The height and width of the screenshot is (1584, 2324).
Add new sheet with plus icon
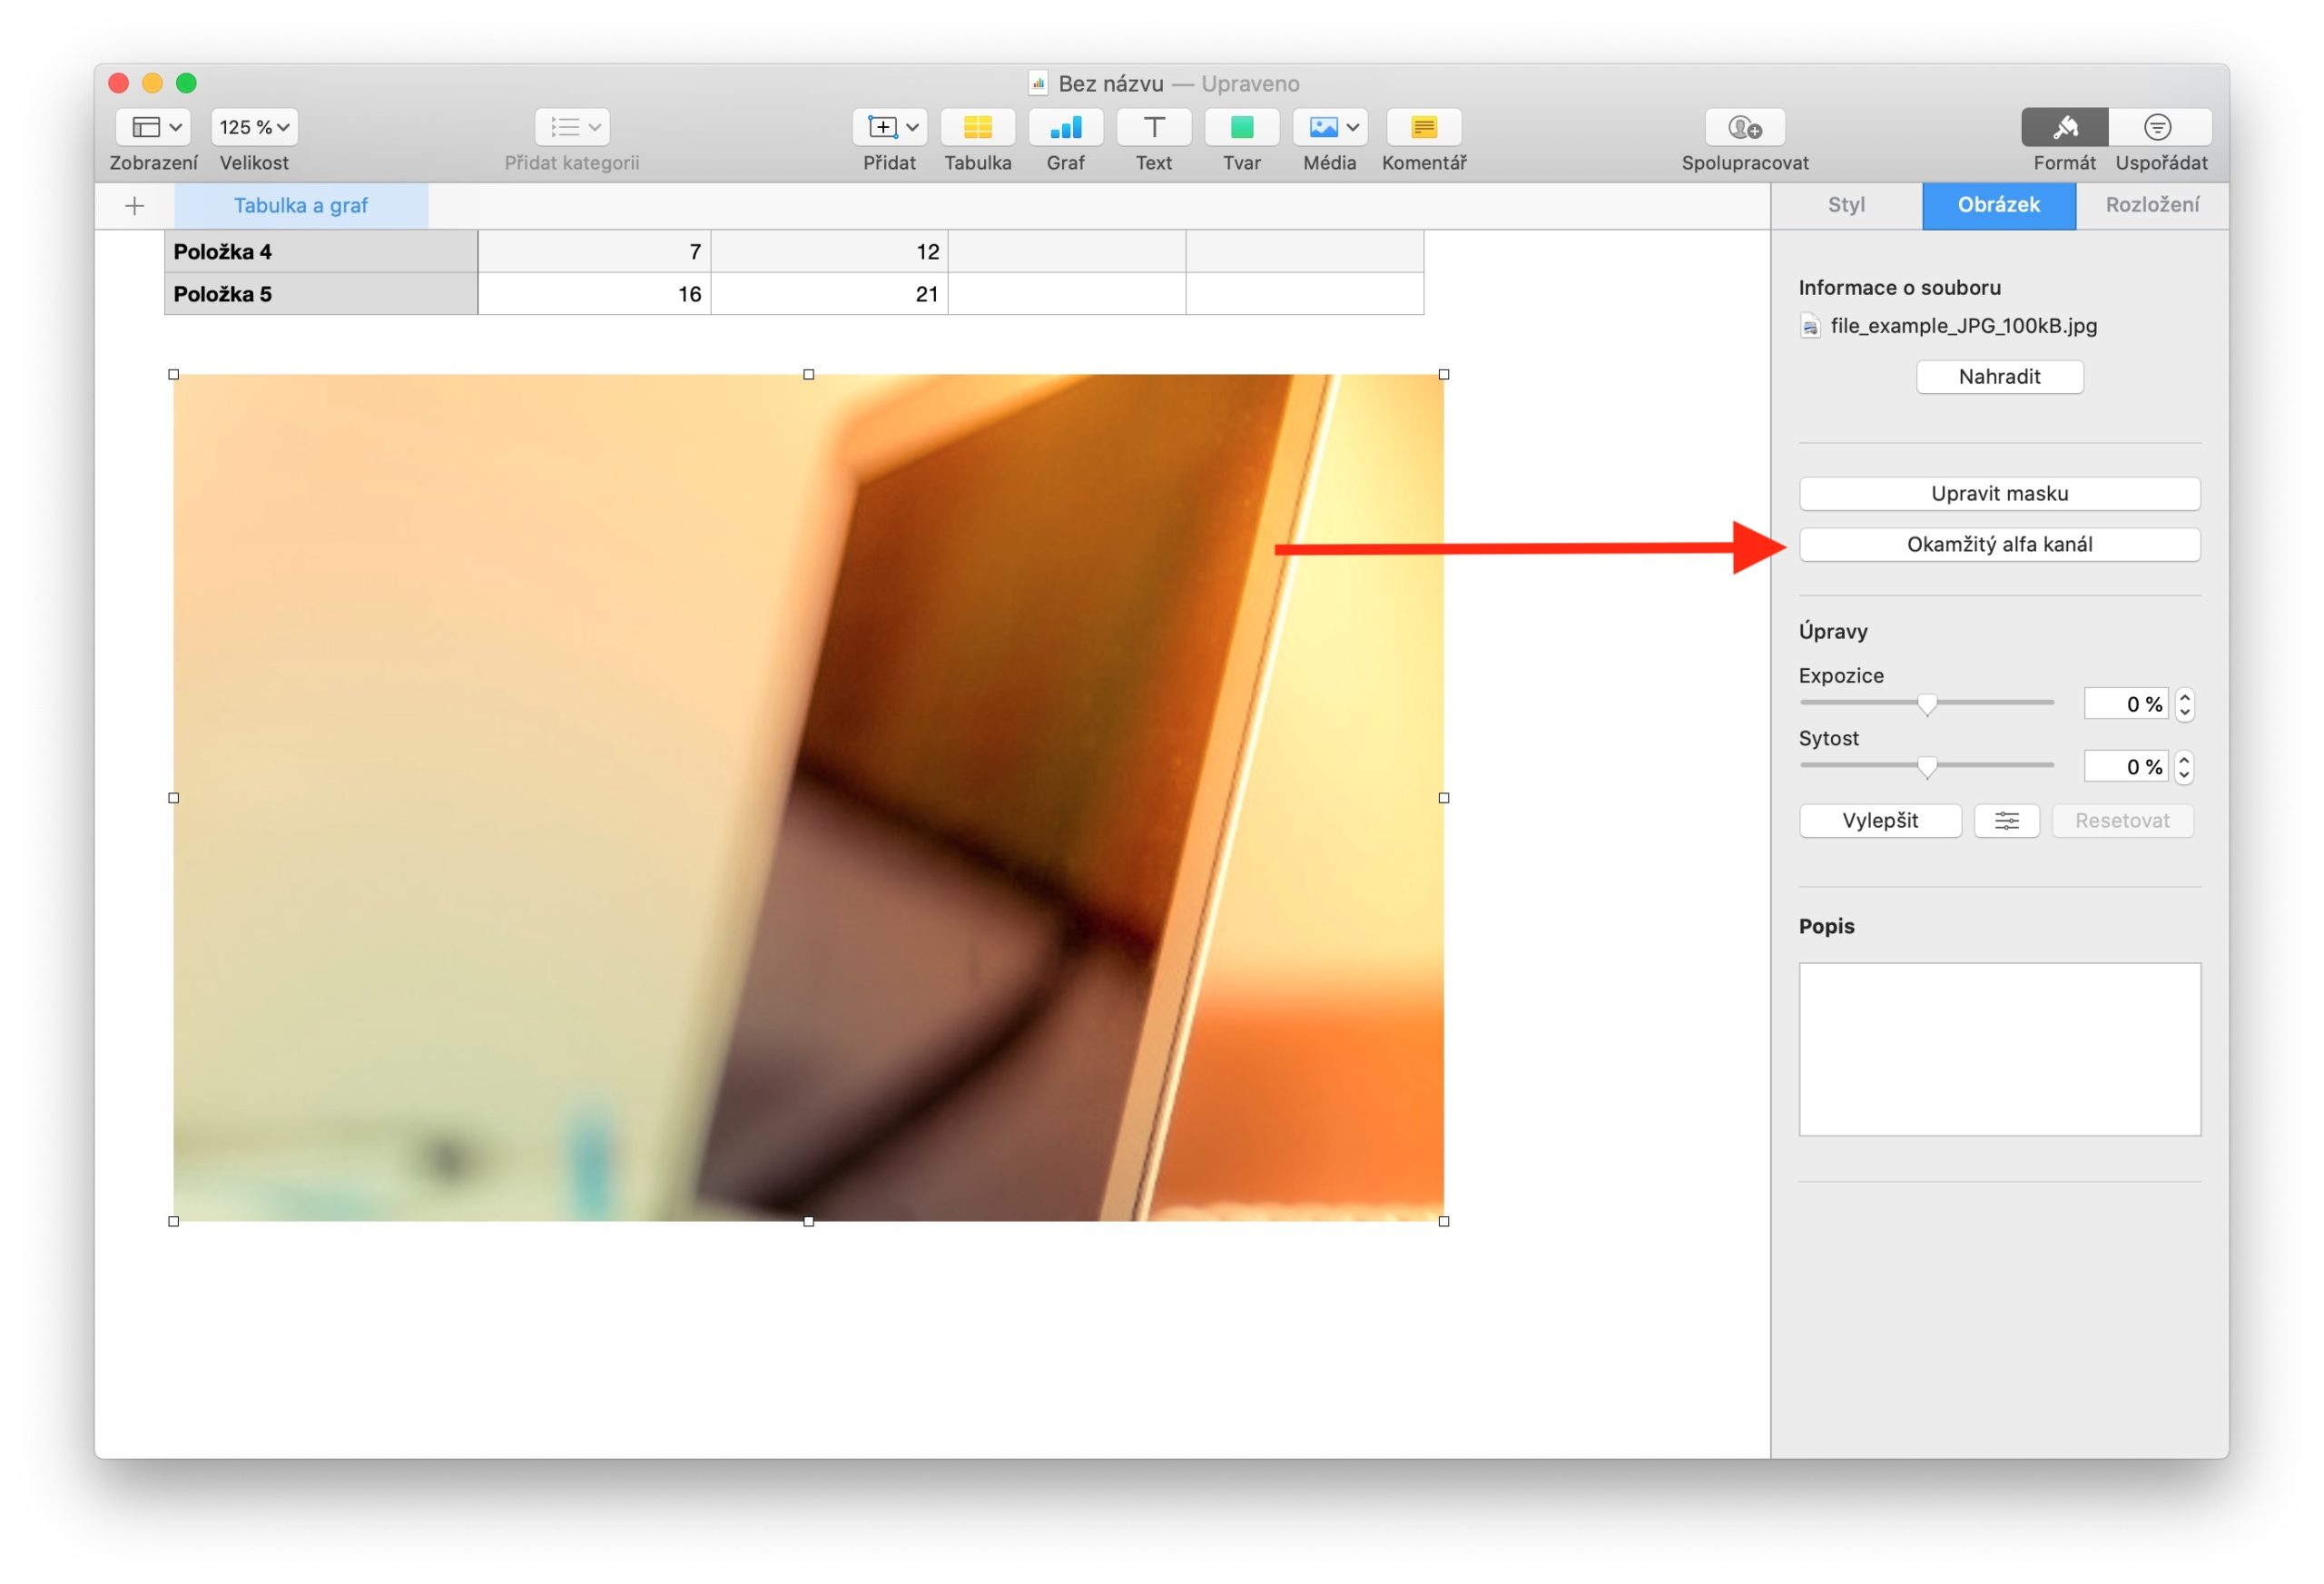coord(135,206)
